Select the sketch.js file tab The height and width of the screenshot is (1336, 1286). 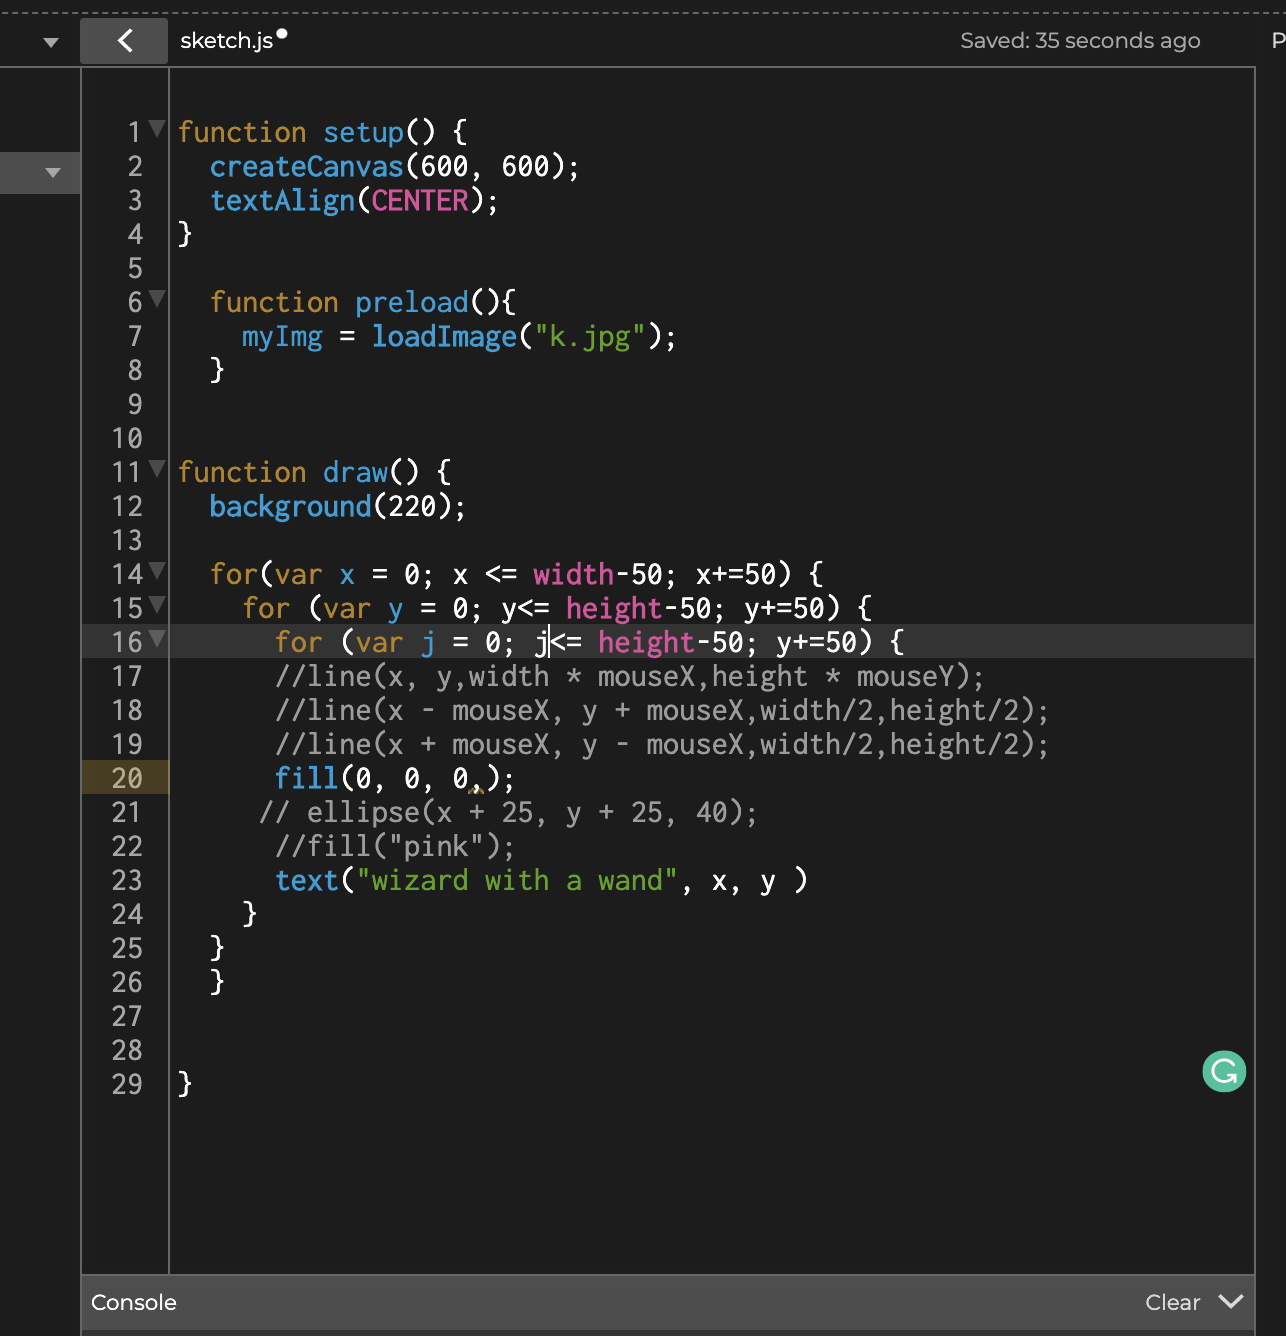point(226,41)
